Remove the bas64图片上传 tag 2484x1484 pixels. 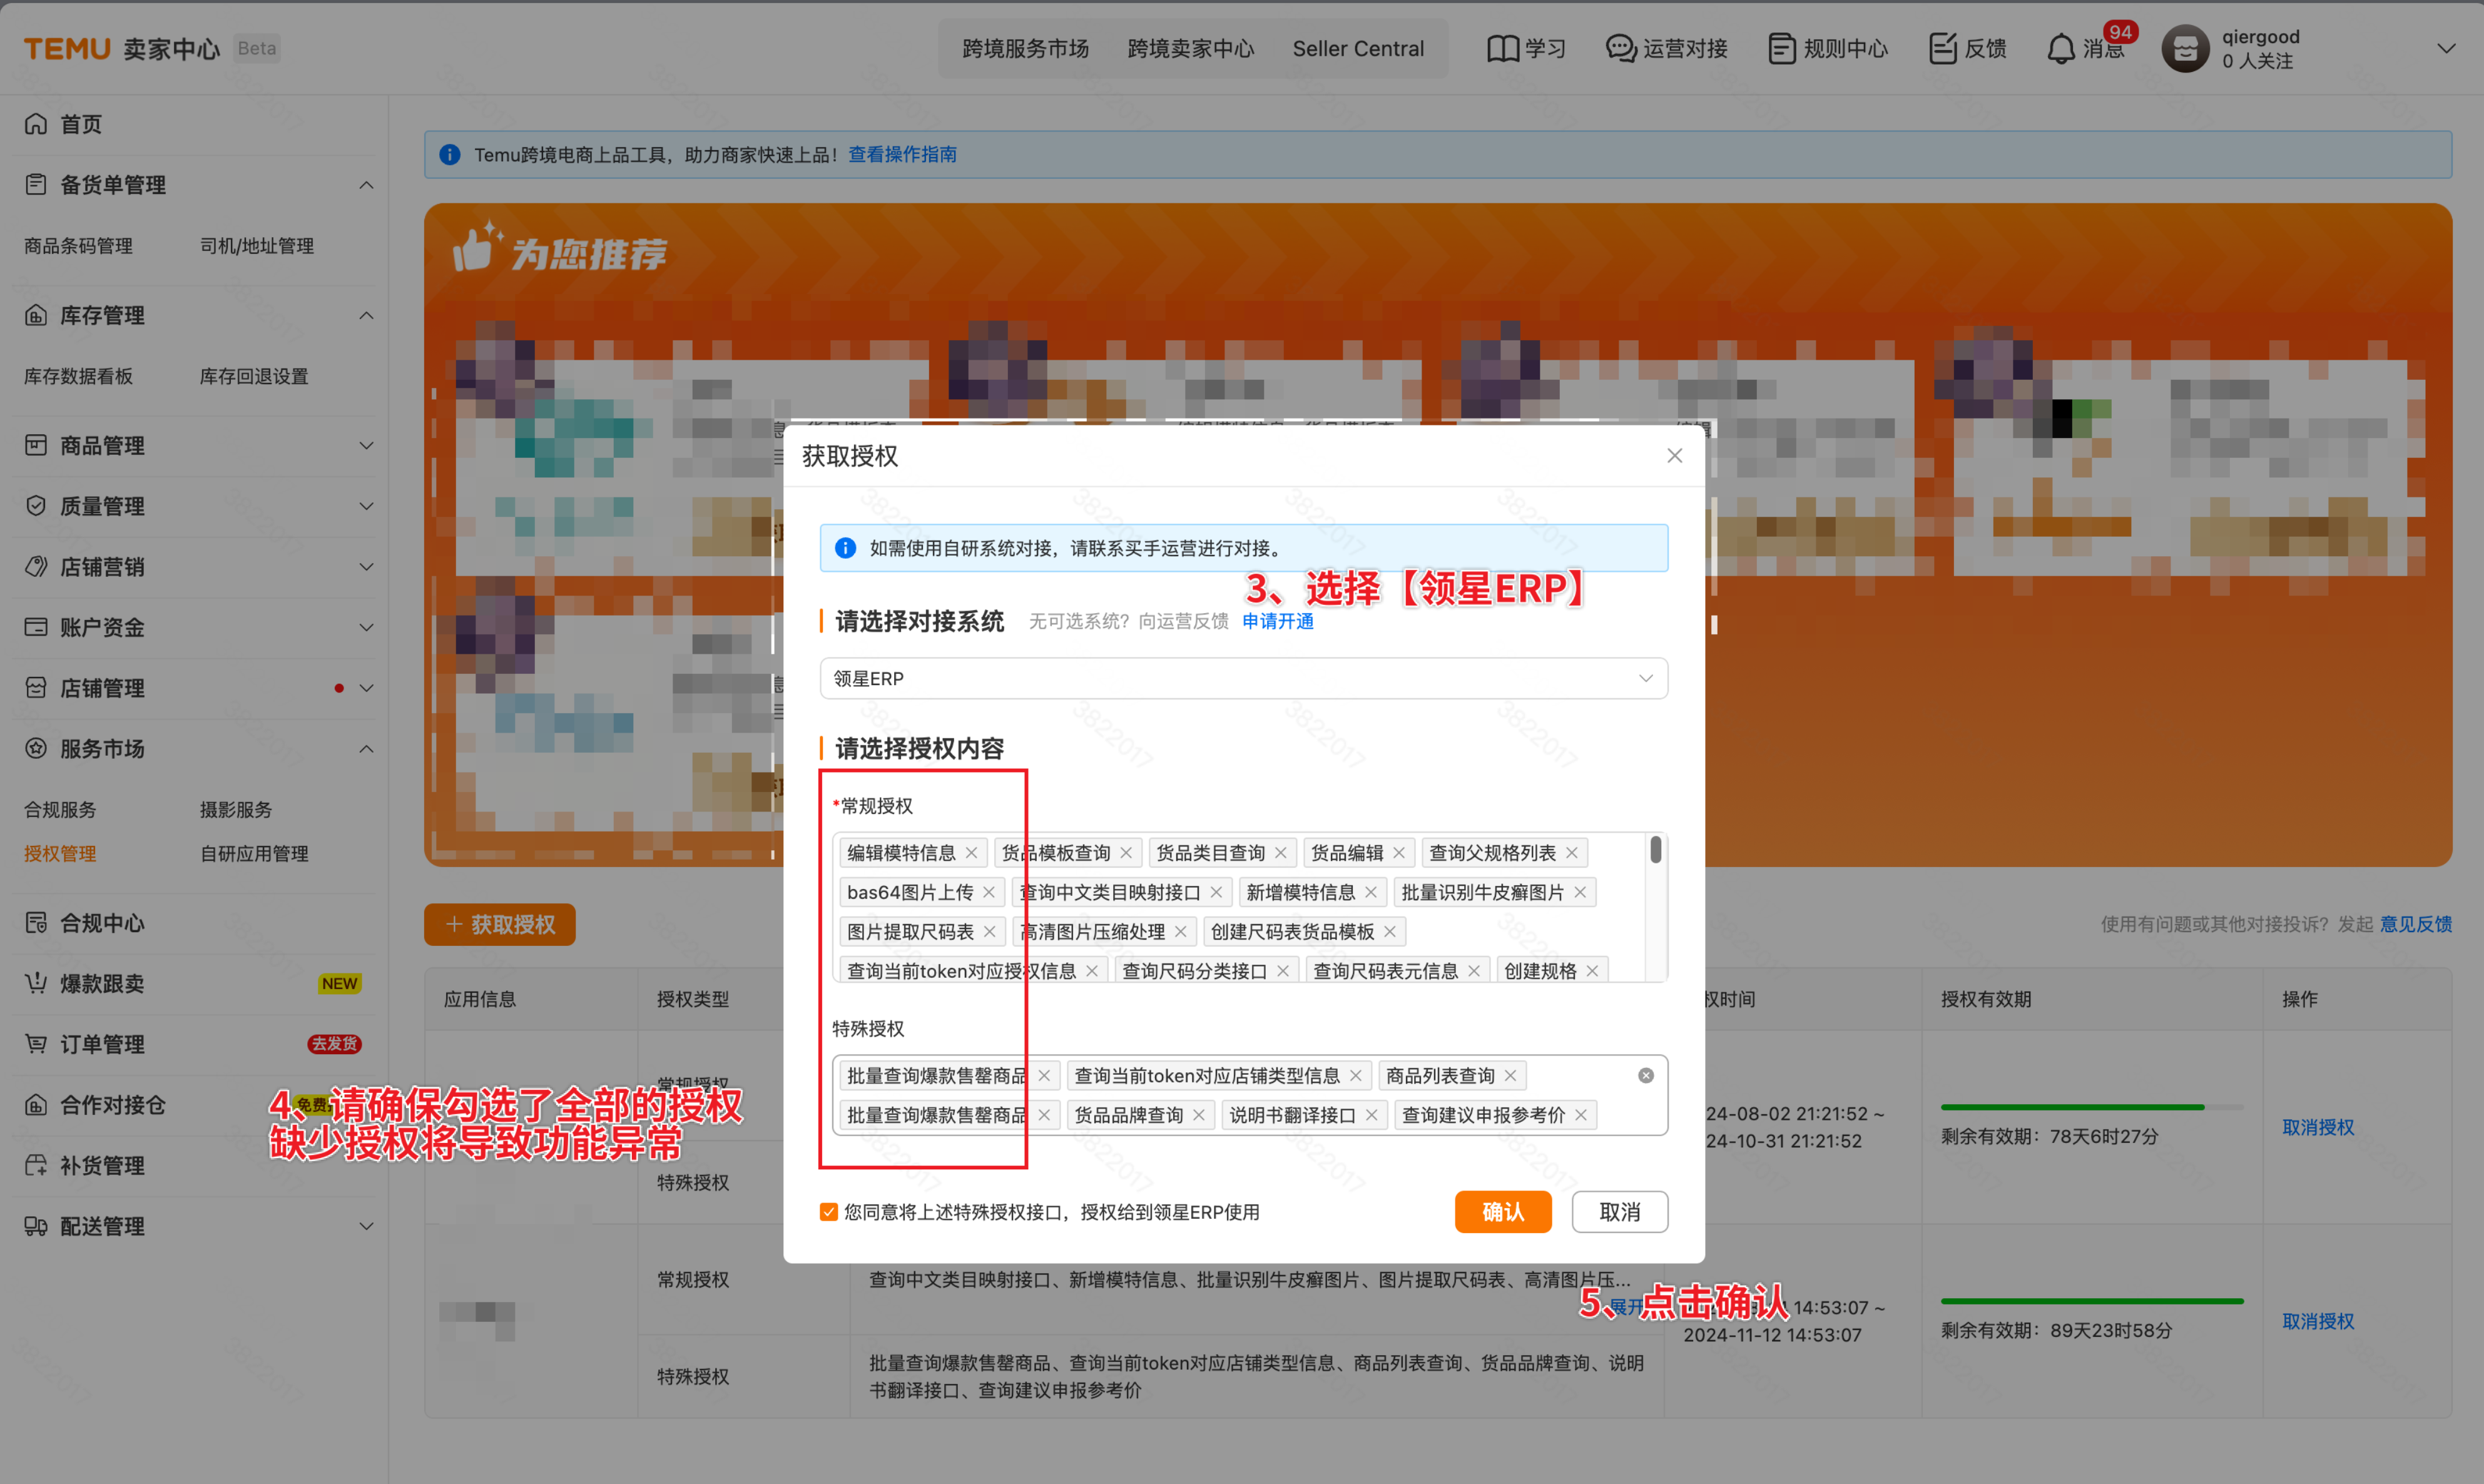click(x=989, y=892)
